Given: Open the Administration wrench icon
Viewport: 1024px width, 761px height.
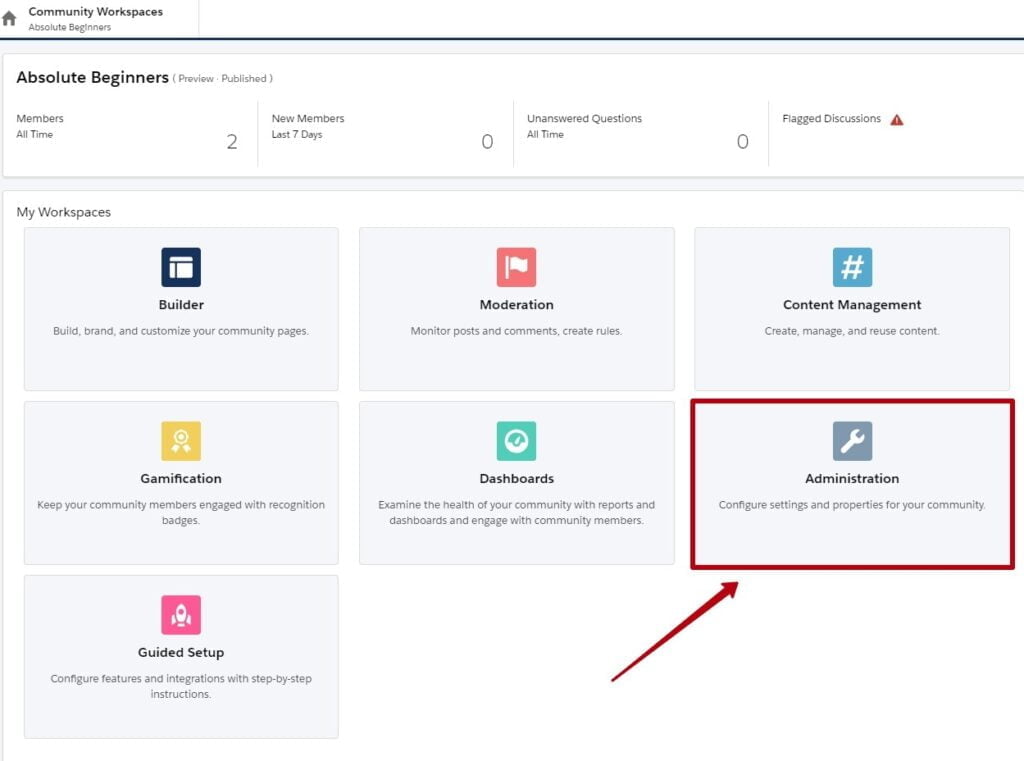Looking at the screenshot, I should (852, 440).
